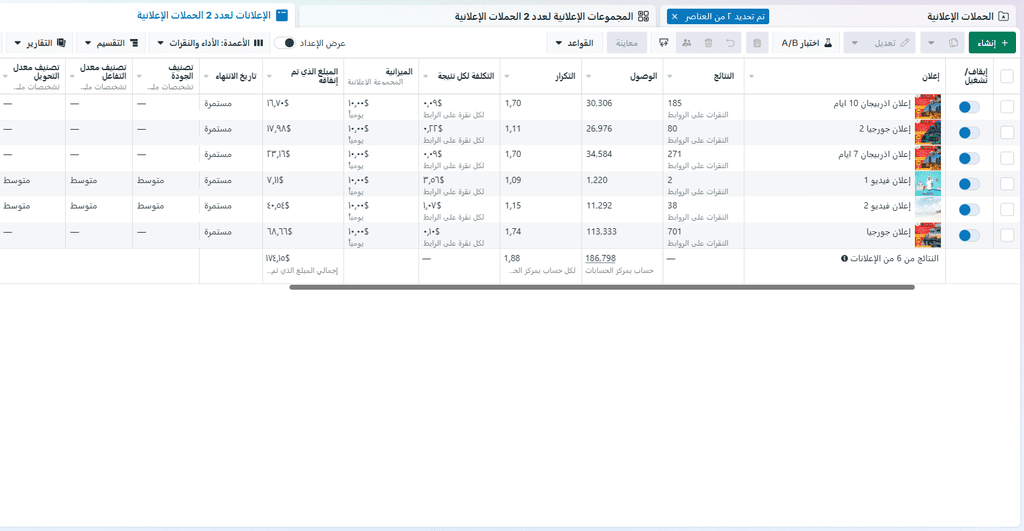Click the undo arrow icon
1024x531 pixels.
[730, 43]
